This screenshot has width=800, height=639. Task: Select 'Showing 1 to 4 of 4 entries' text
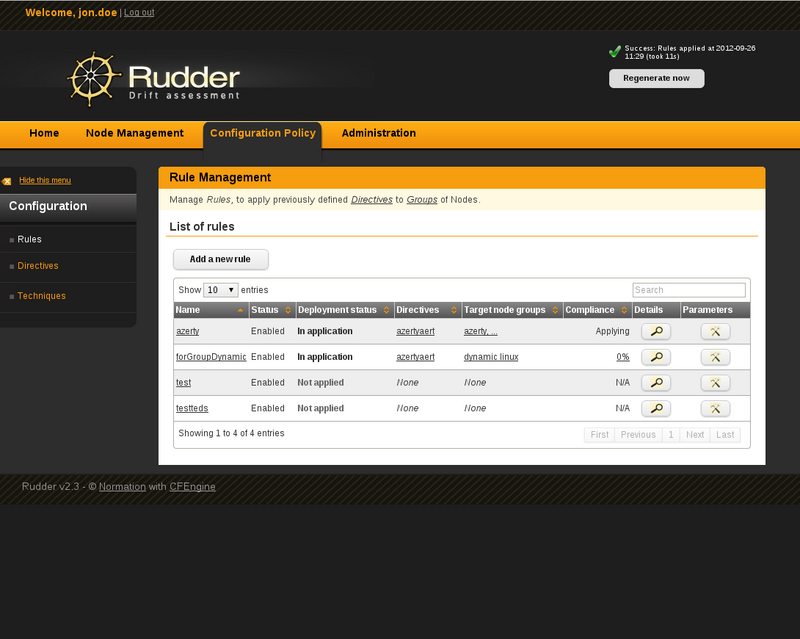tap(231, 433)
